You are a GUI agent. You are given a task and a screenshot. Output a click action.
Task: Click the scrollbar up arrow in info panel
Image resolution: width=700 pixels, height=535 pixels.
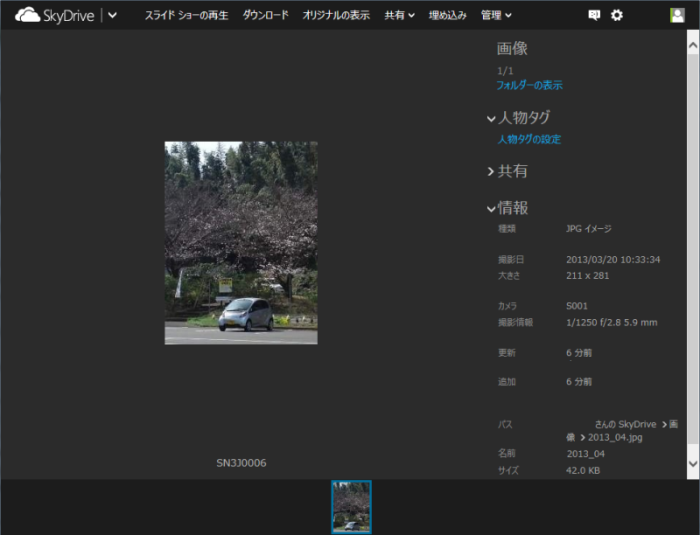tap(692, 43)
